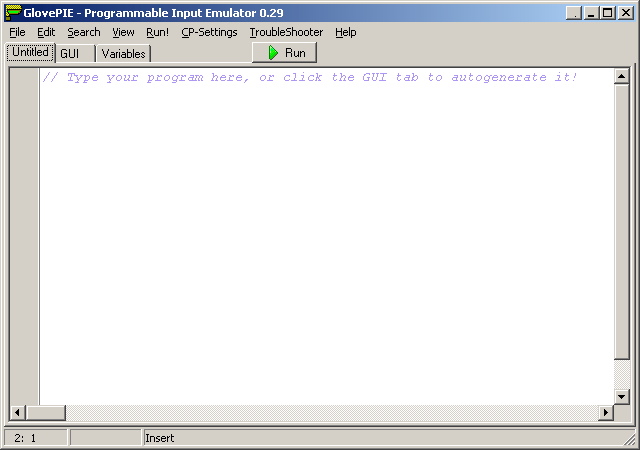Open the Run! menu
Viewport: 640px width, 450px height.
click(x=157, y=32)
